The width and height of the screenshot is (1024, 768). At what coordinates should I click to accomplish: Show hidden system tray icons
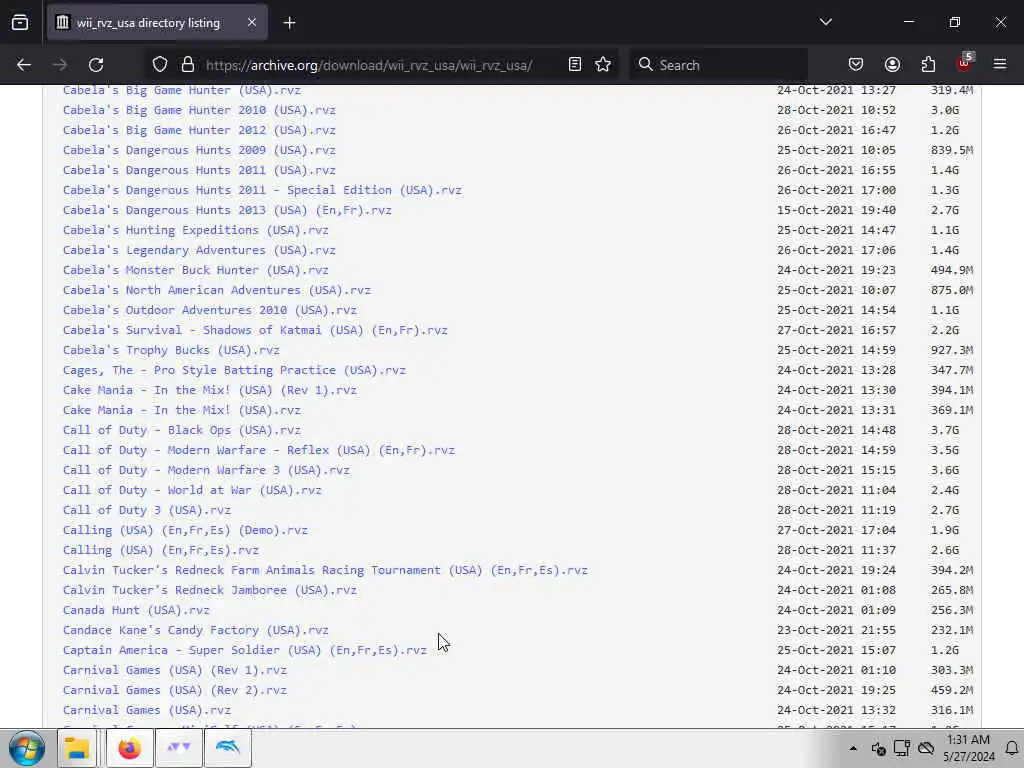click(853, 748)
